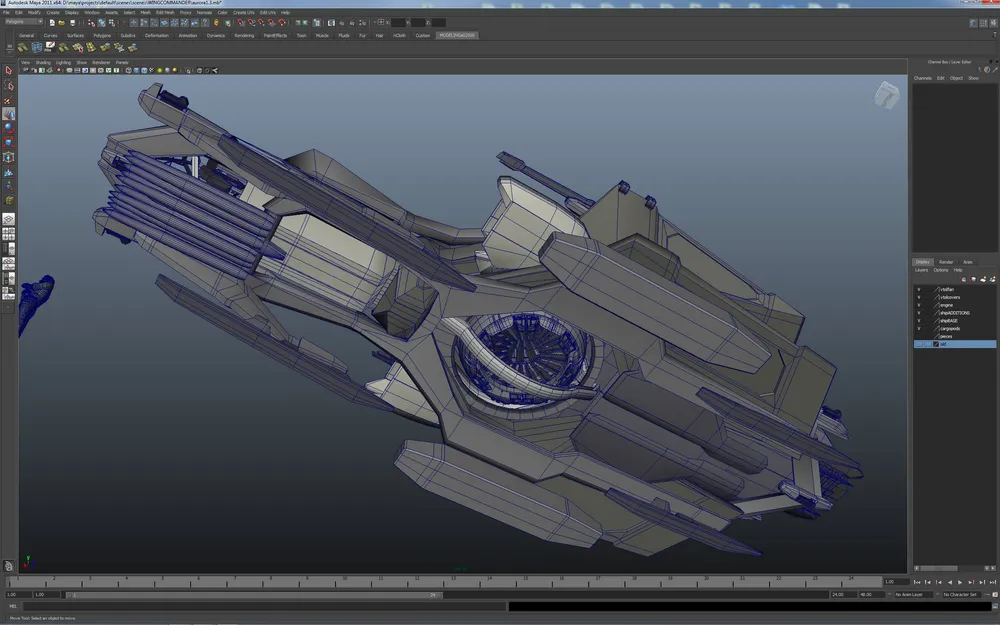Activate the Lasso Select tool
1000x625 pixels.
click(x=9, y=86)
